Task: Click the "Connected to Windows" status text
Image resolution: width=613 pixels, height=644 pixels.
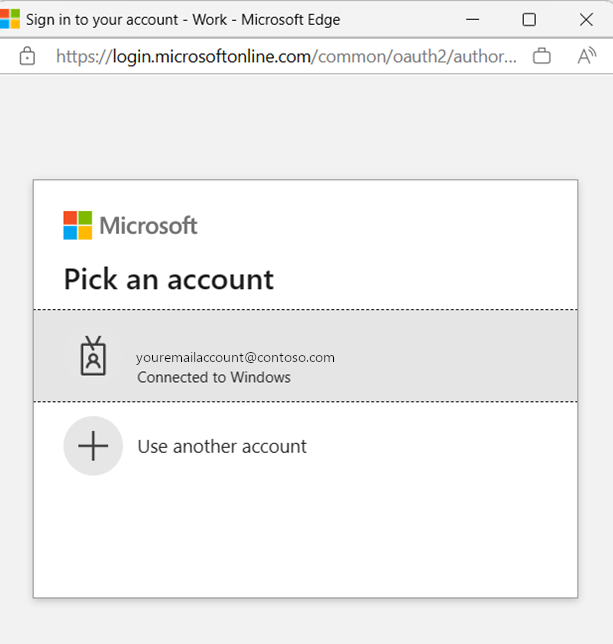Action: [x=214, y=377]
